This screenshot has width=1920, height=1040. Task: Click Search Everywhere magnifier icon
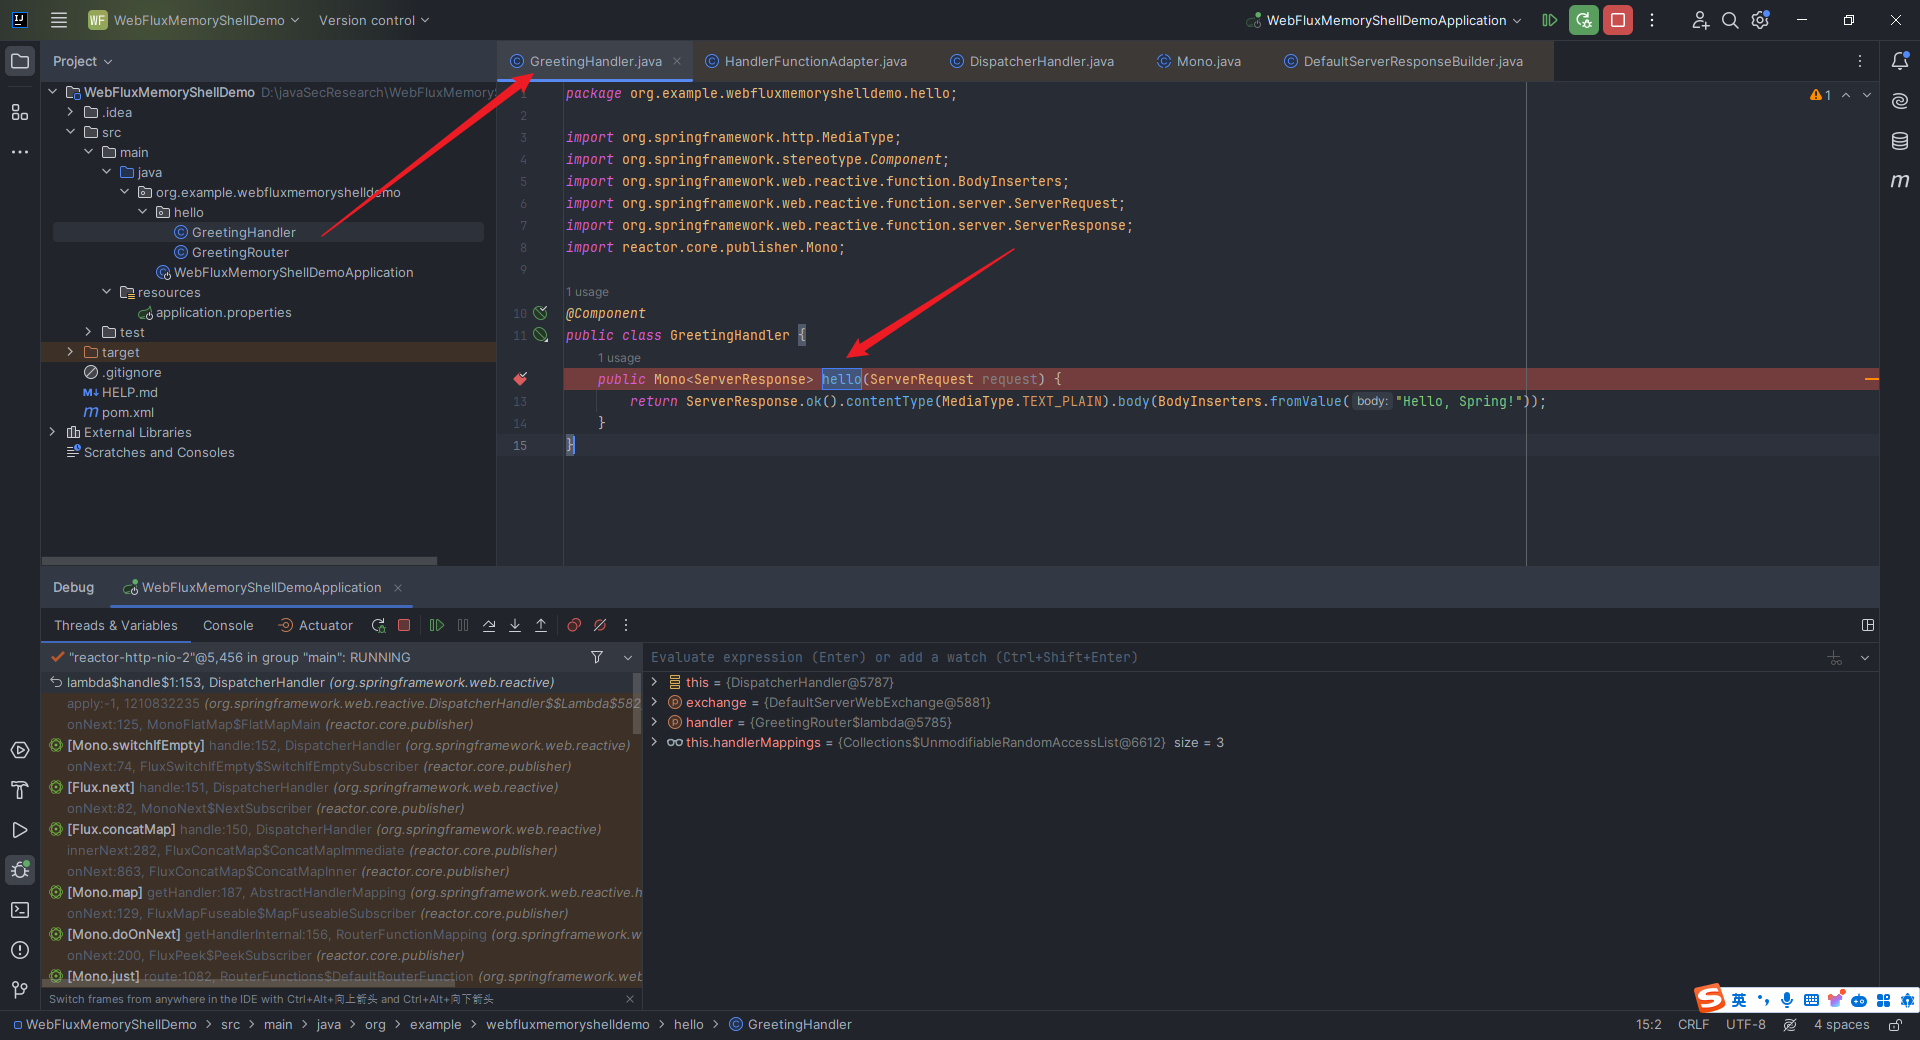point(1730,20)
